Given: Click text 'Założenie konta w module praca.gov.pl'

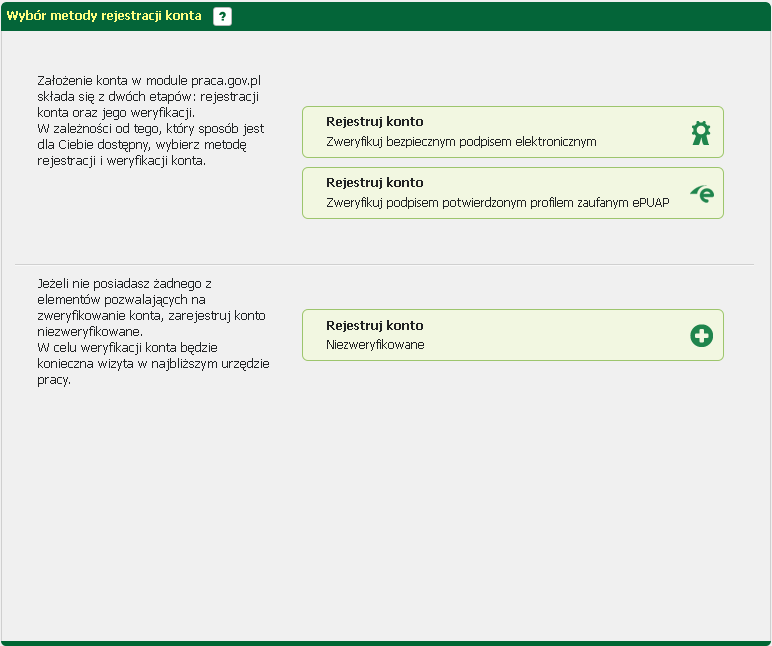Looking at the screenshot, I should 149,81.
